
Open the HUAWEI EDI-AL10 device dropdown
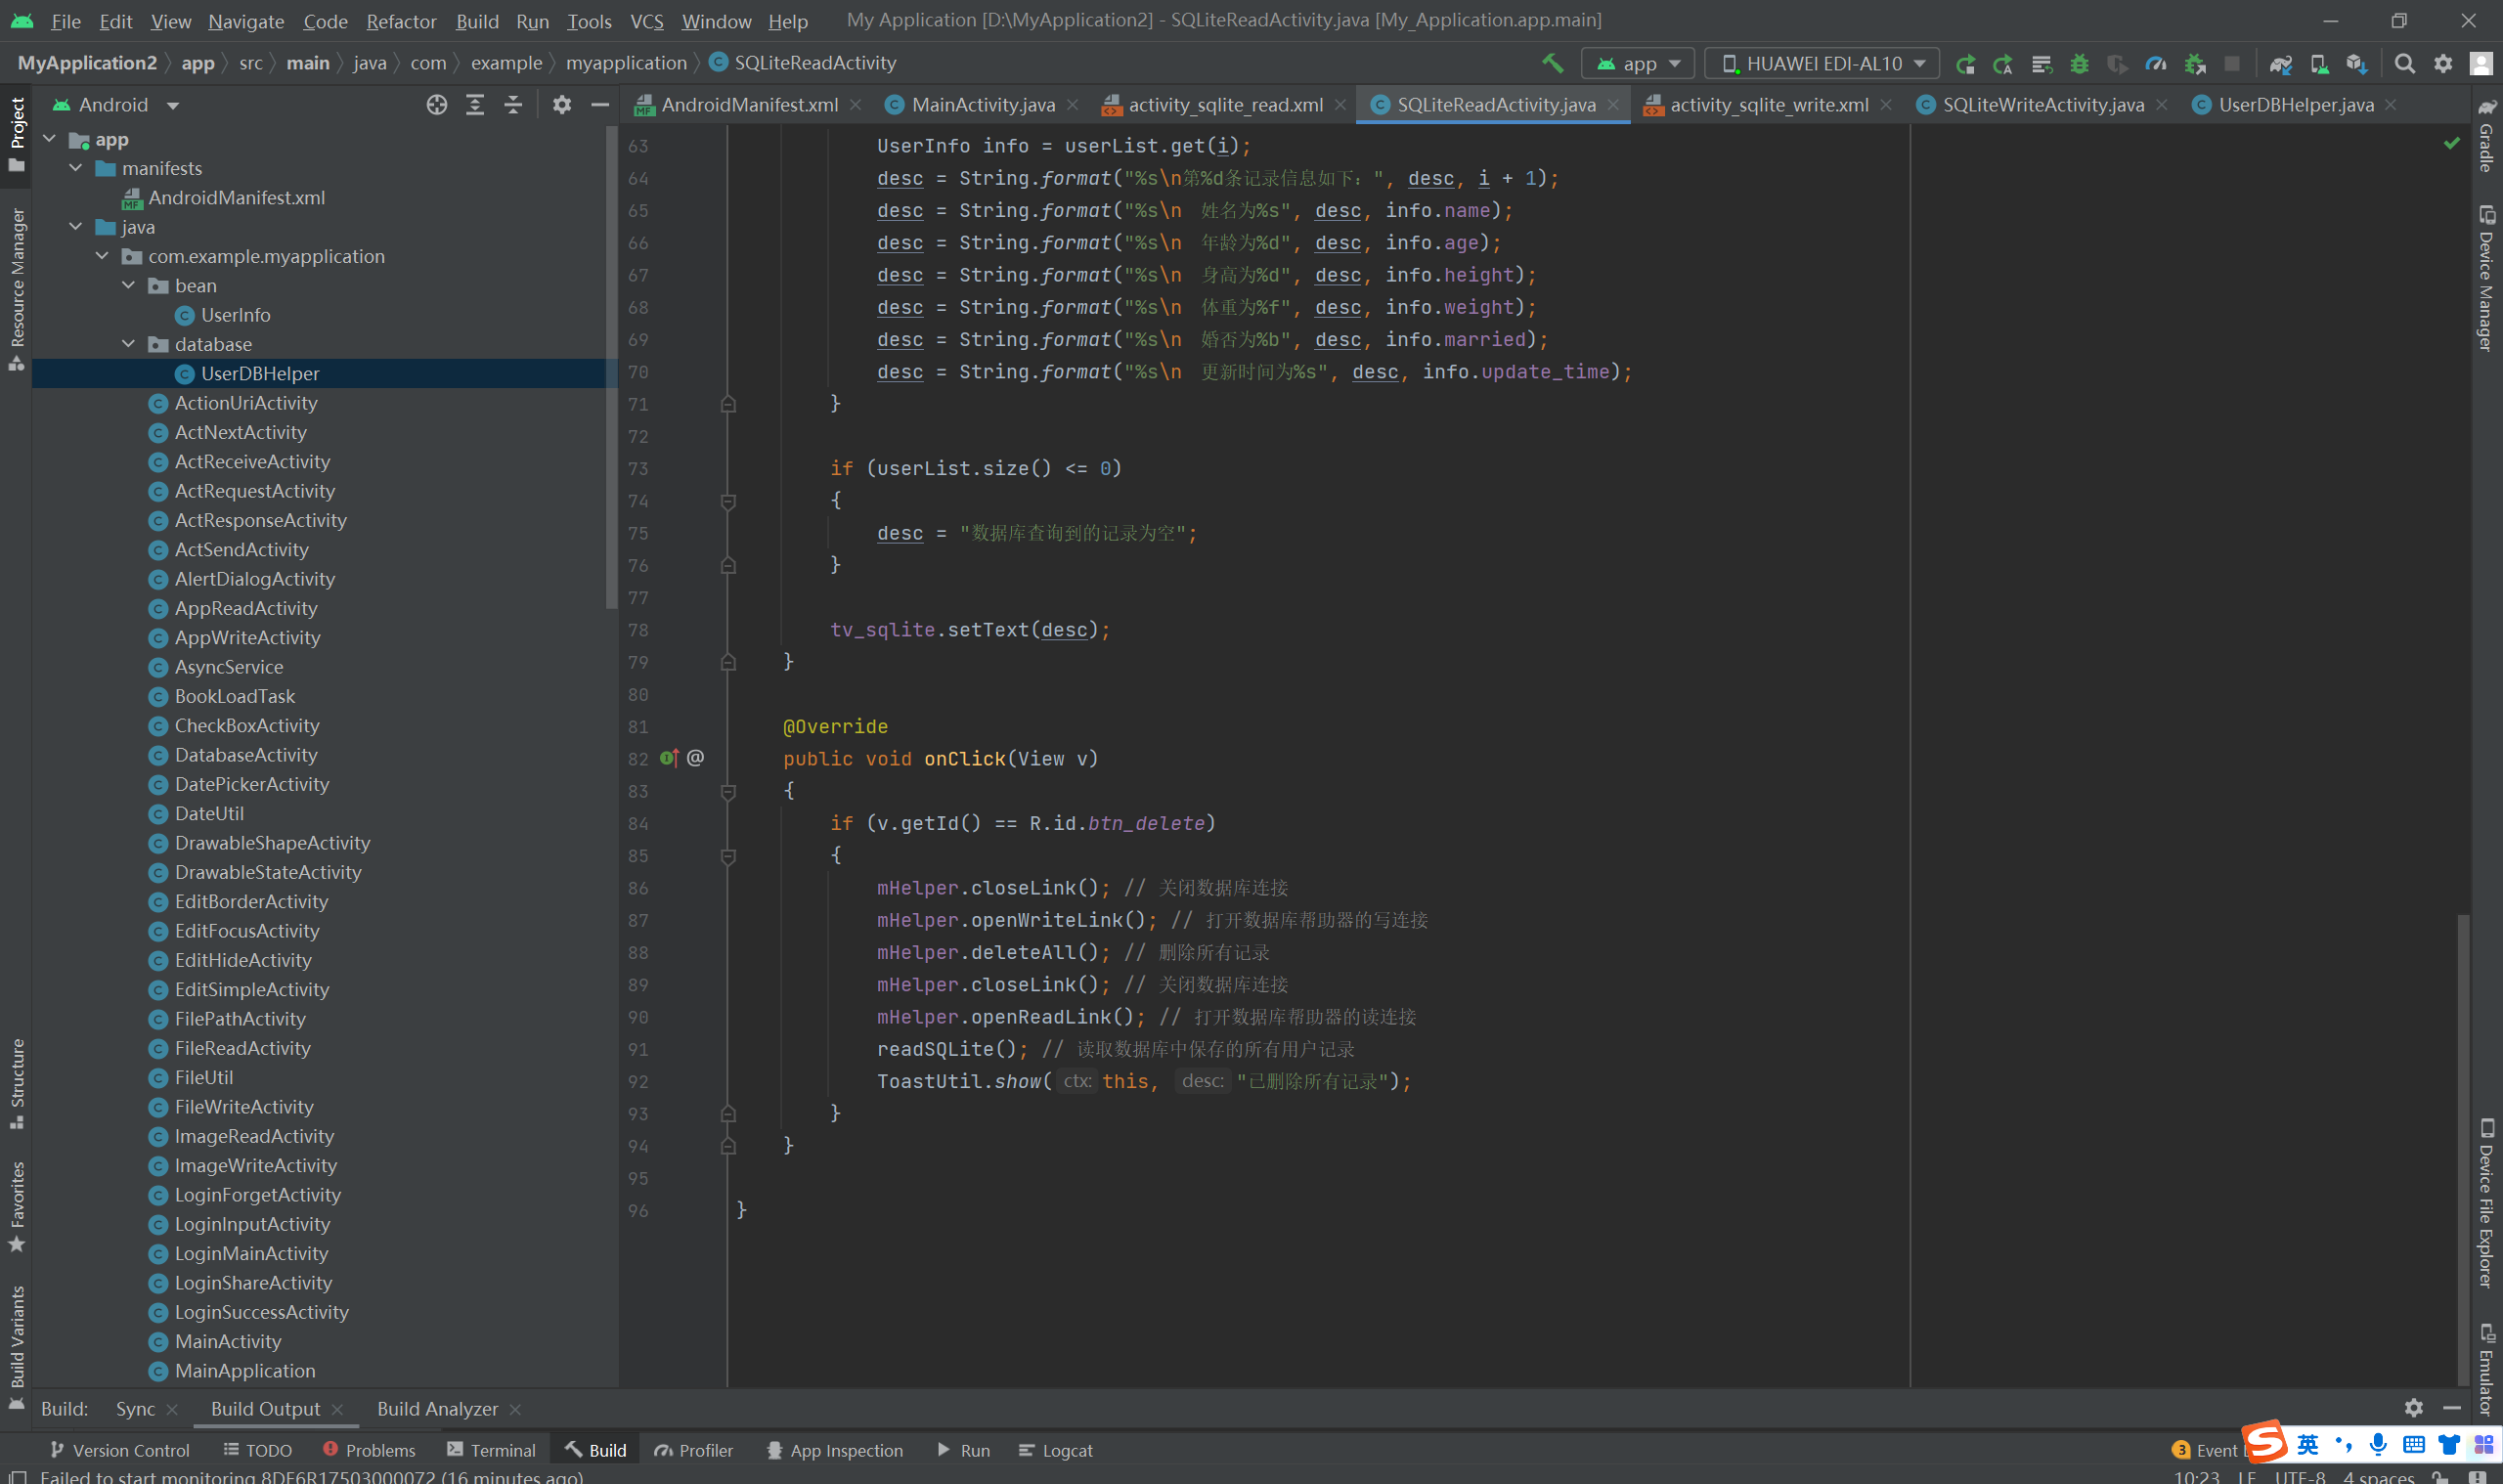point(1821,63)
